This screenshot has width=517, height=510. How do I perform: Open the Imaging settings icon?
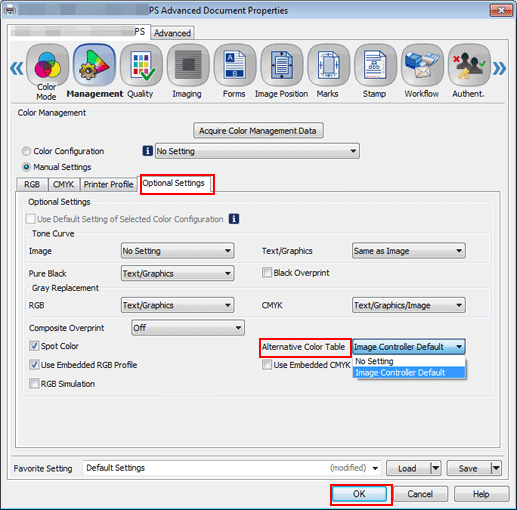point(188,65)
